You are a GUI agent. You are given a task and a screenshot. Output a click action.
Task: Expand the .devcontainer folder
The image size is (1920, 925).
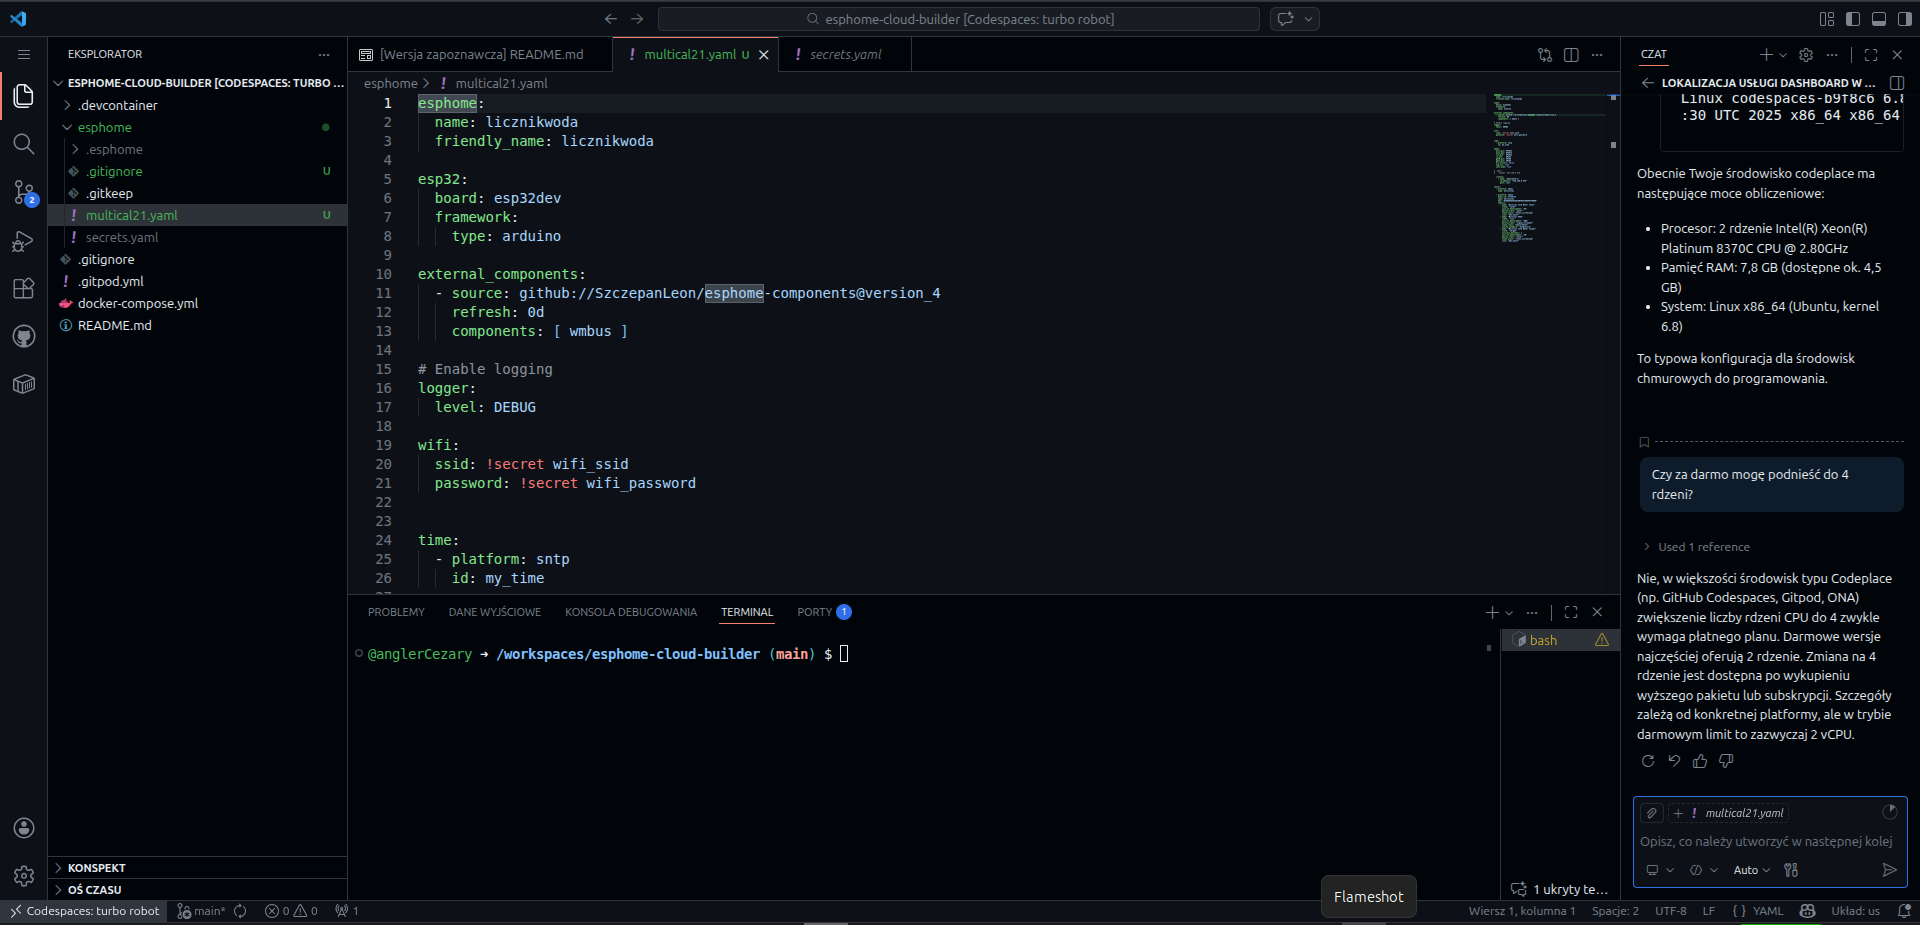point(118,105)
